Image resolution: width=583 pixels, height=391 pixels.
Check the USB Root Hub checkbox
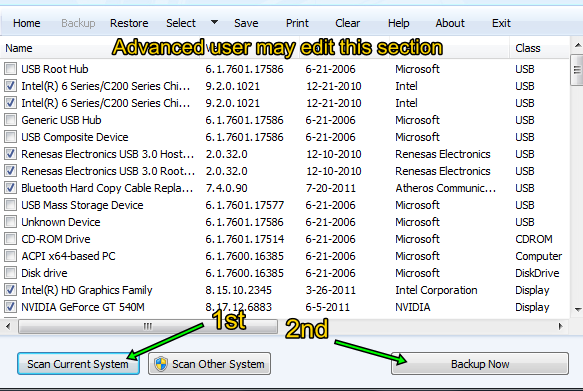tap(10, 69)
